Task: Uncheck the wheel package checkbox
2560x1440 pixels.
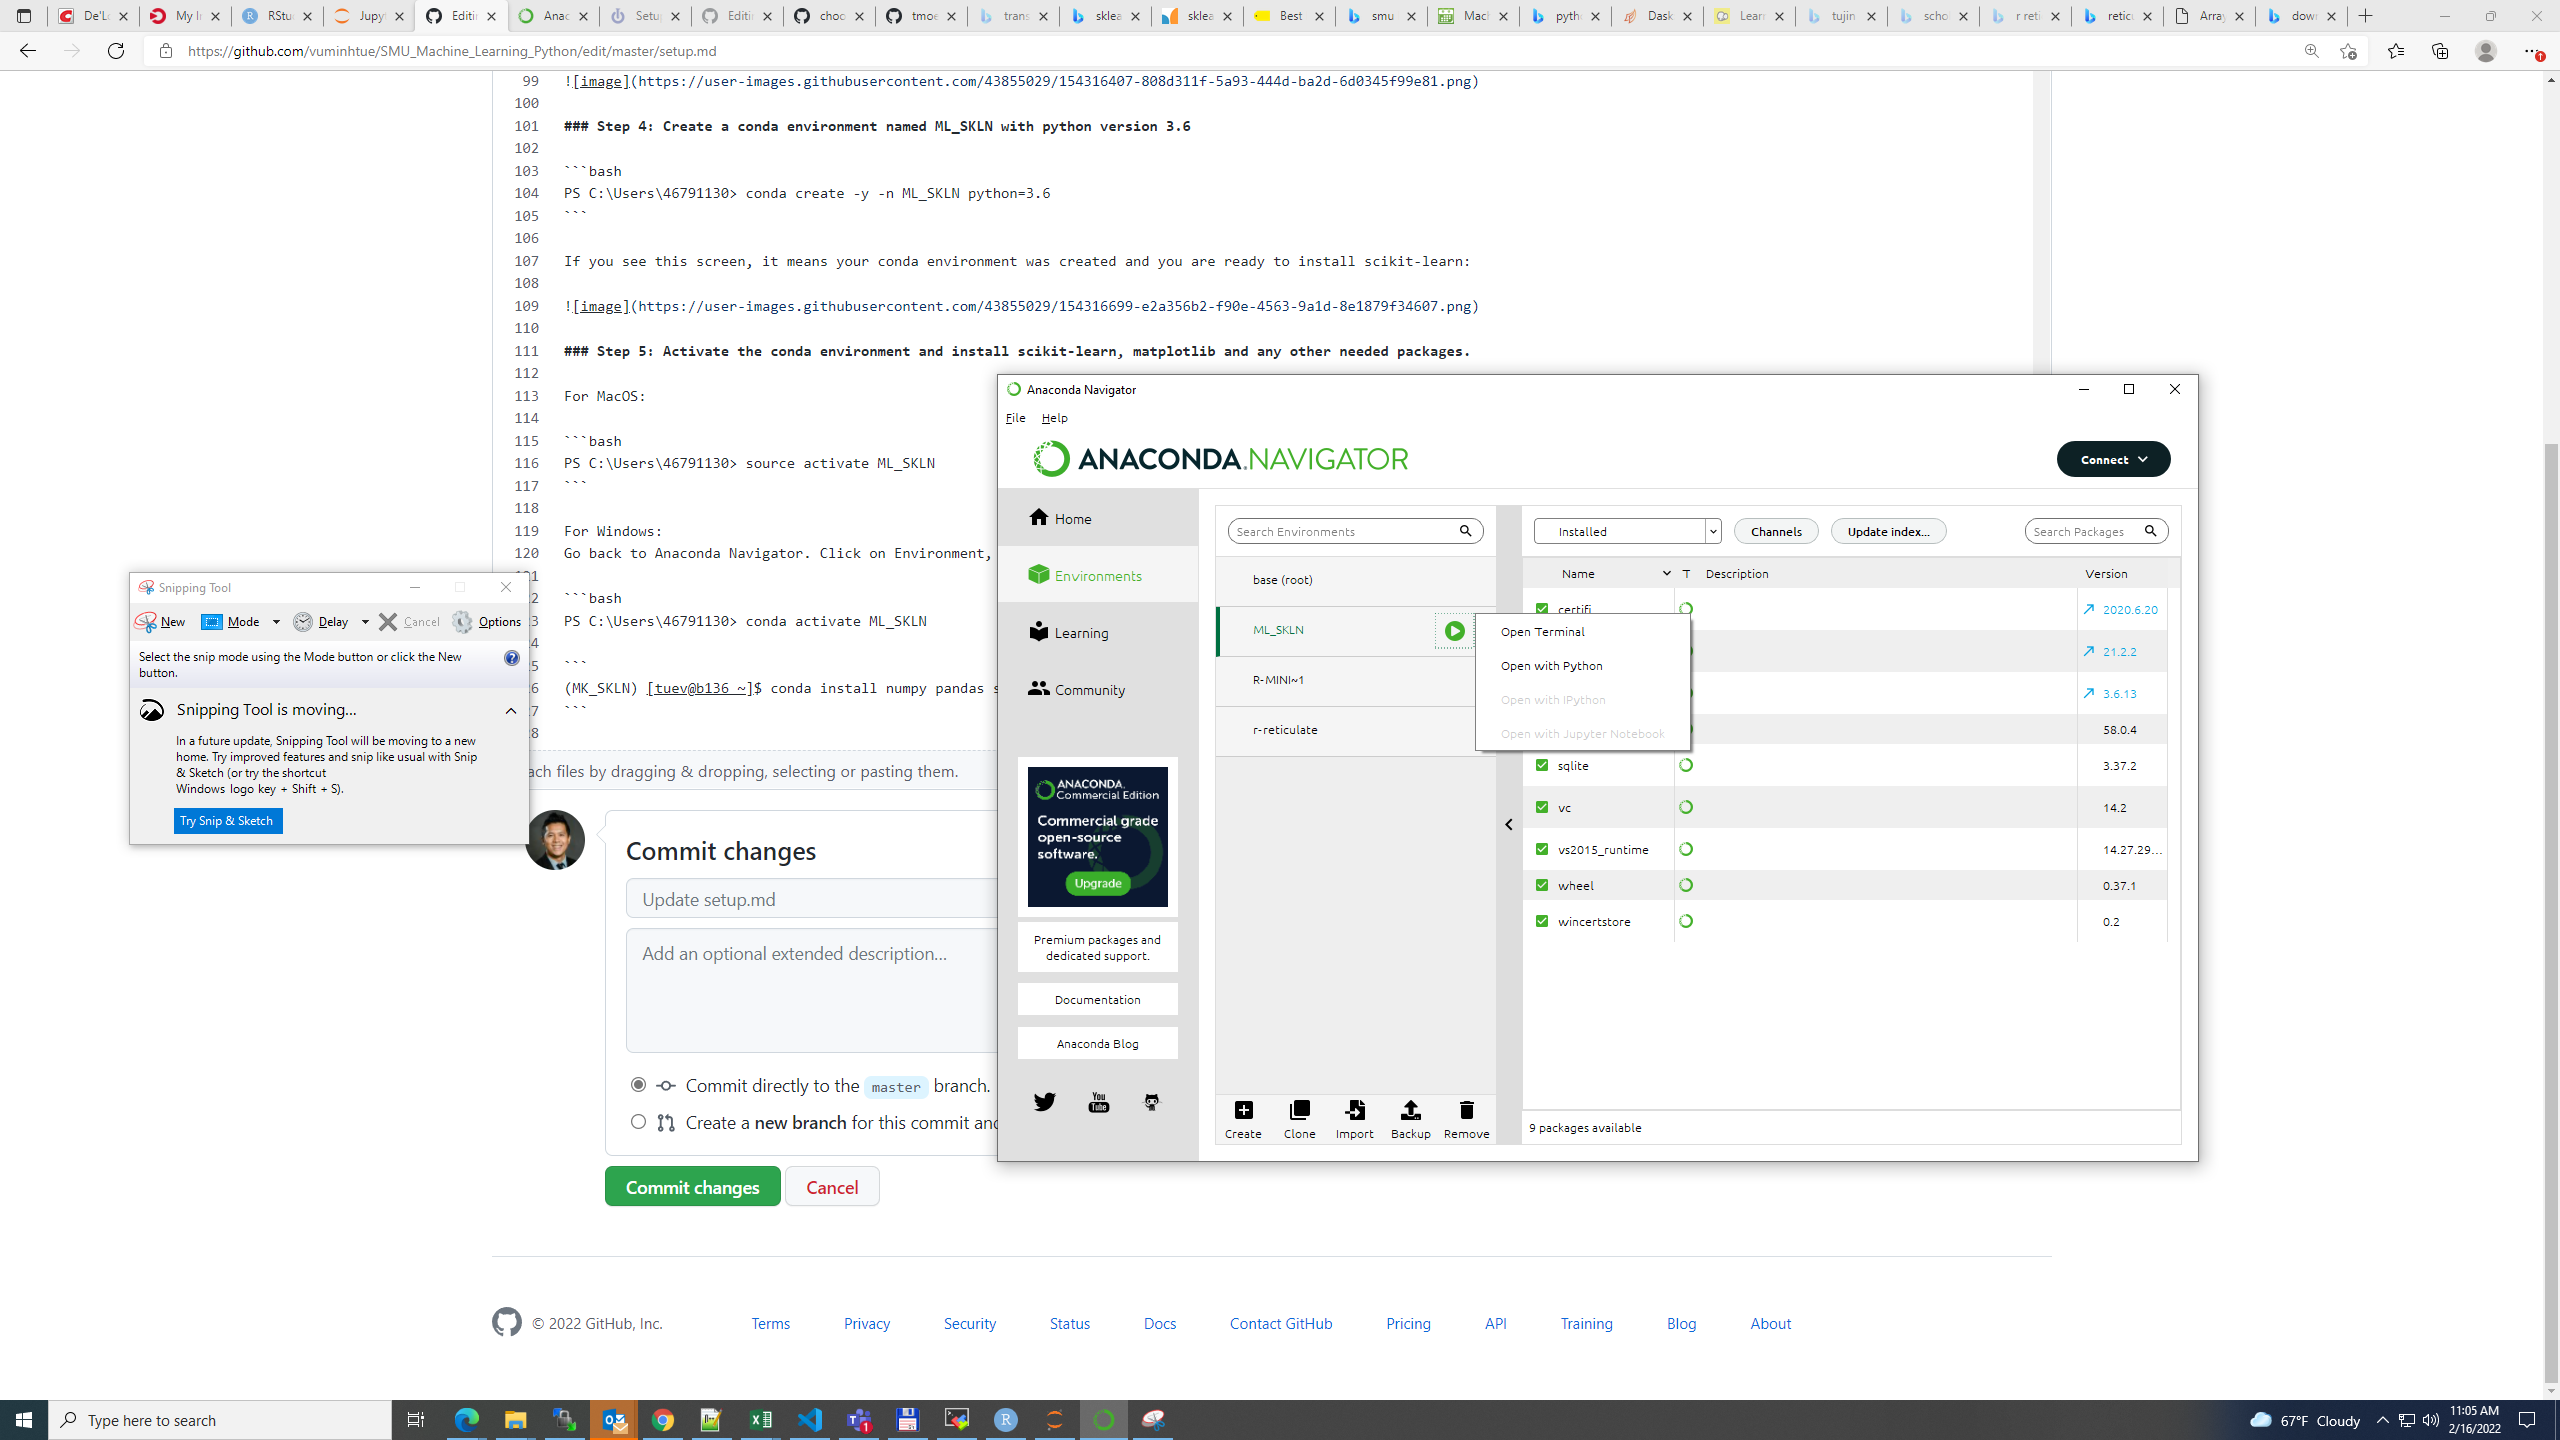Action: click(x=1541, y=885)
